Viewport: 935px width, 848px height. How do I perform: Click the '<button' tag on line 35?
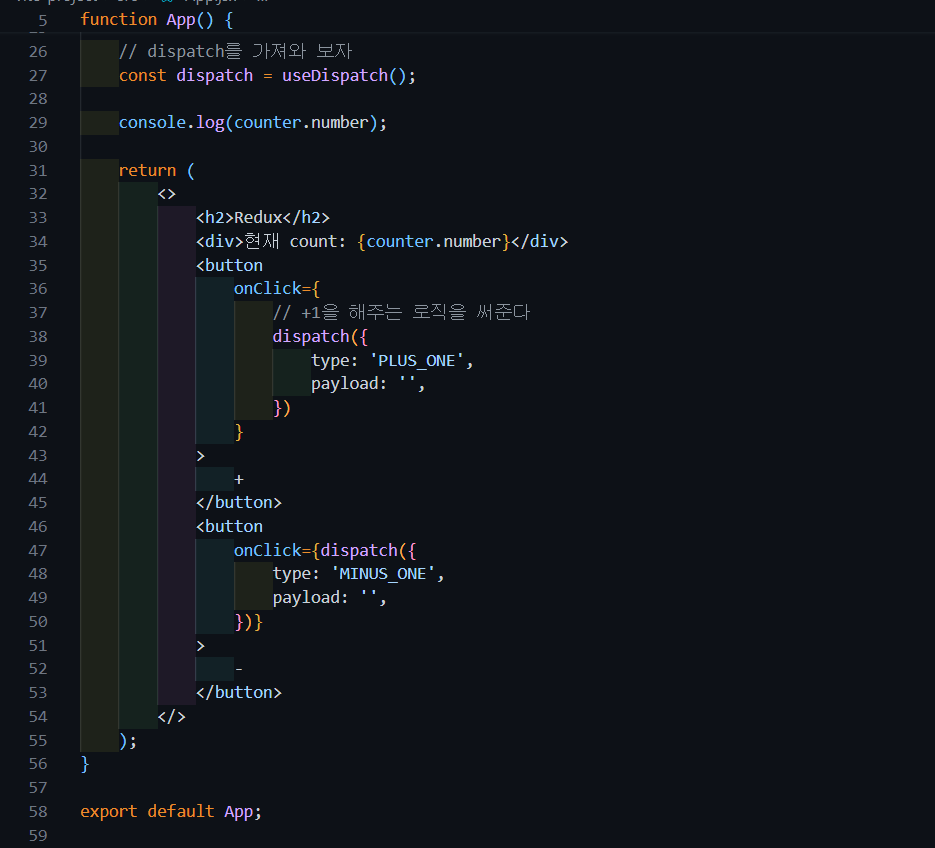[x=230, y=265]
